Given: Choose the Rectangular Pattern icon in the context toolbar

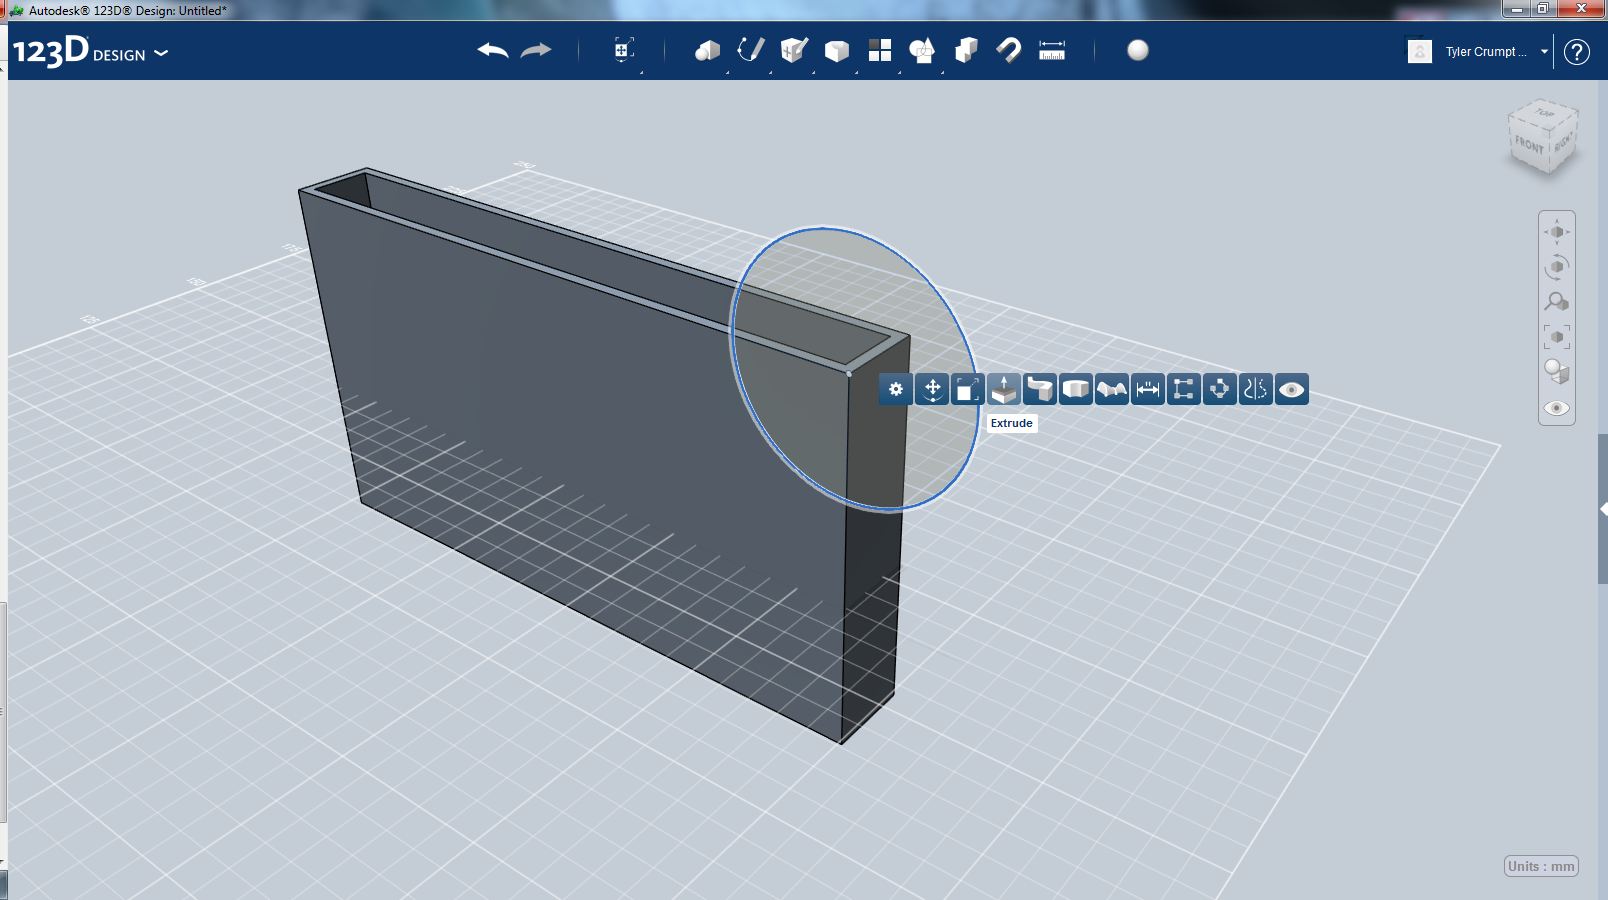Looking at the screenshot, I should [1184, 389].
